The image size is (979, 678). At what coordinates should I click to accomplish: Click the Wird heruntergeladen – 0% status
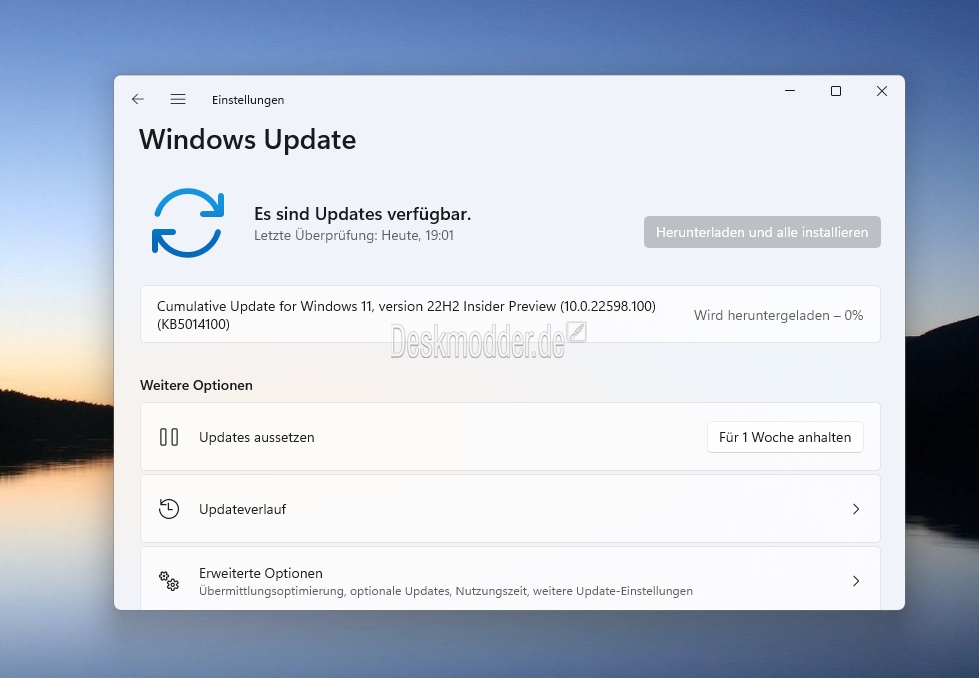coord(778,315)
